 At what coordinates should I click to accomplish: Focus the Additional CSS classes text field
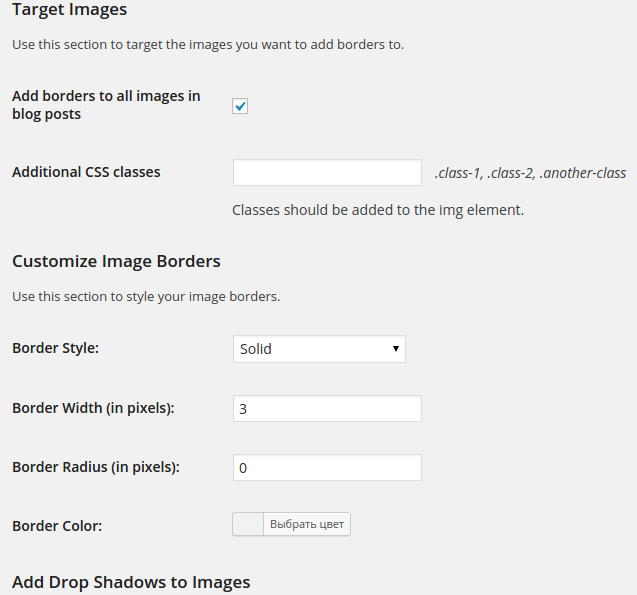[327, 173]
